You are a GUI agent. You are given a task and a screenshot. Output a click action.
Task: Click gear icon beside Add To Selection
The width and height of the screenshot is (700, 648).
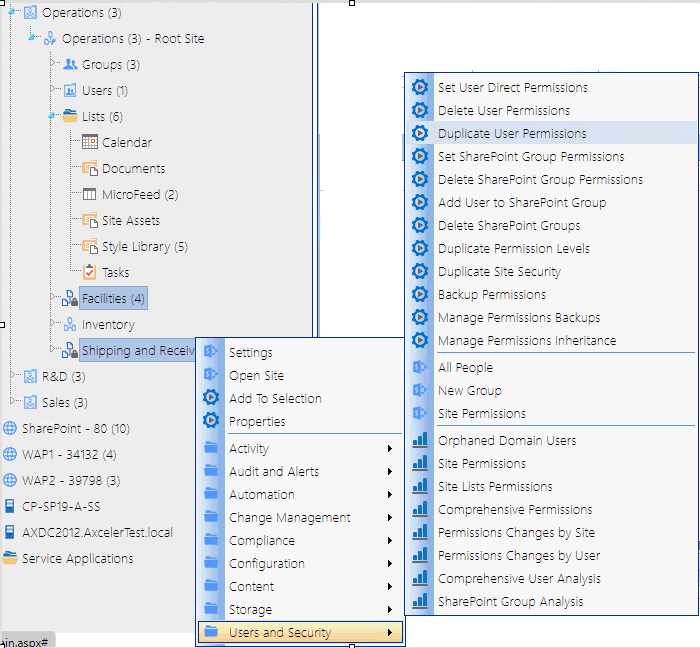click(211, 398)
